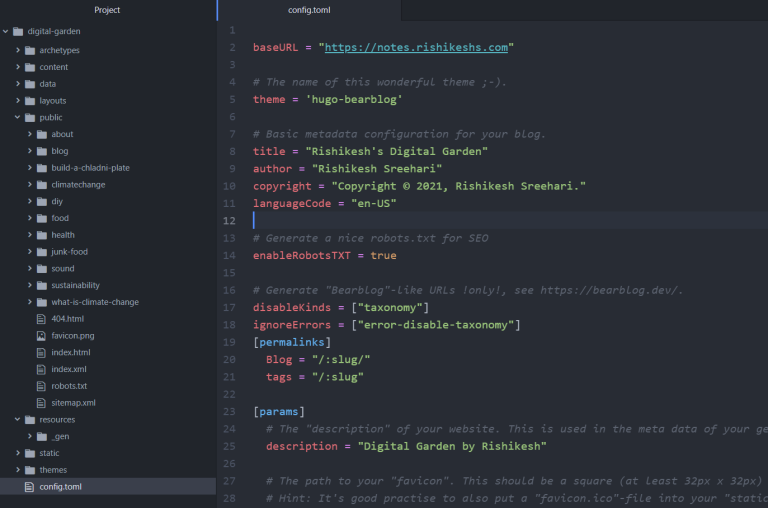768x508 pixels.
Task: Click line number 12 in gutter
Action: (x=229, y=220)
